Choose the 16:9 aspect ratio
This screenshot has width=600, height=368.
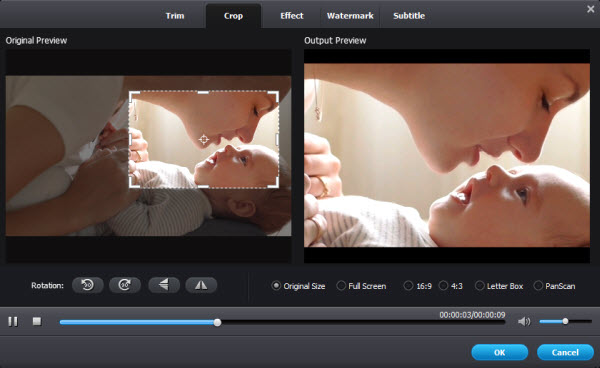click(418, 286)
